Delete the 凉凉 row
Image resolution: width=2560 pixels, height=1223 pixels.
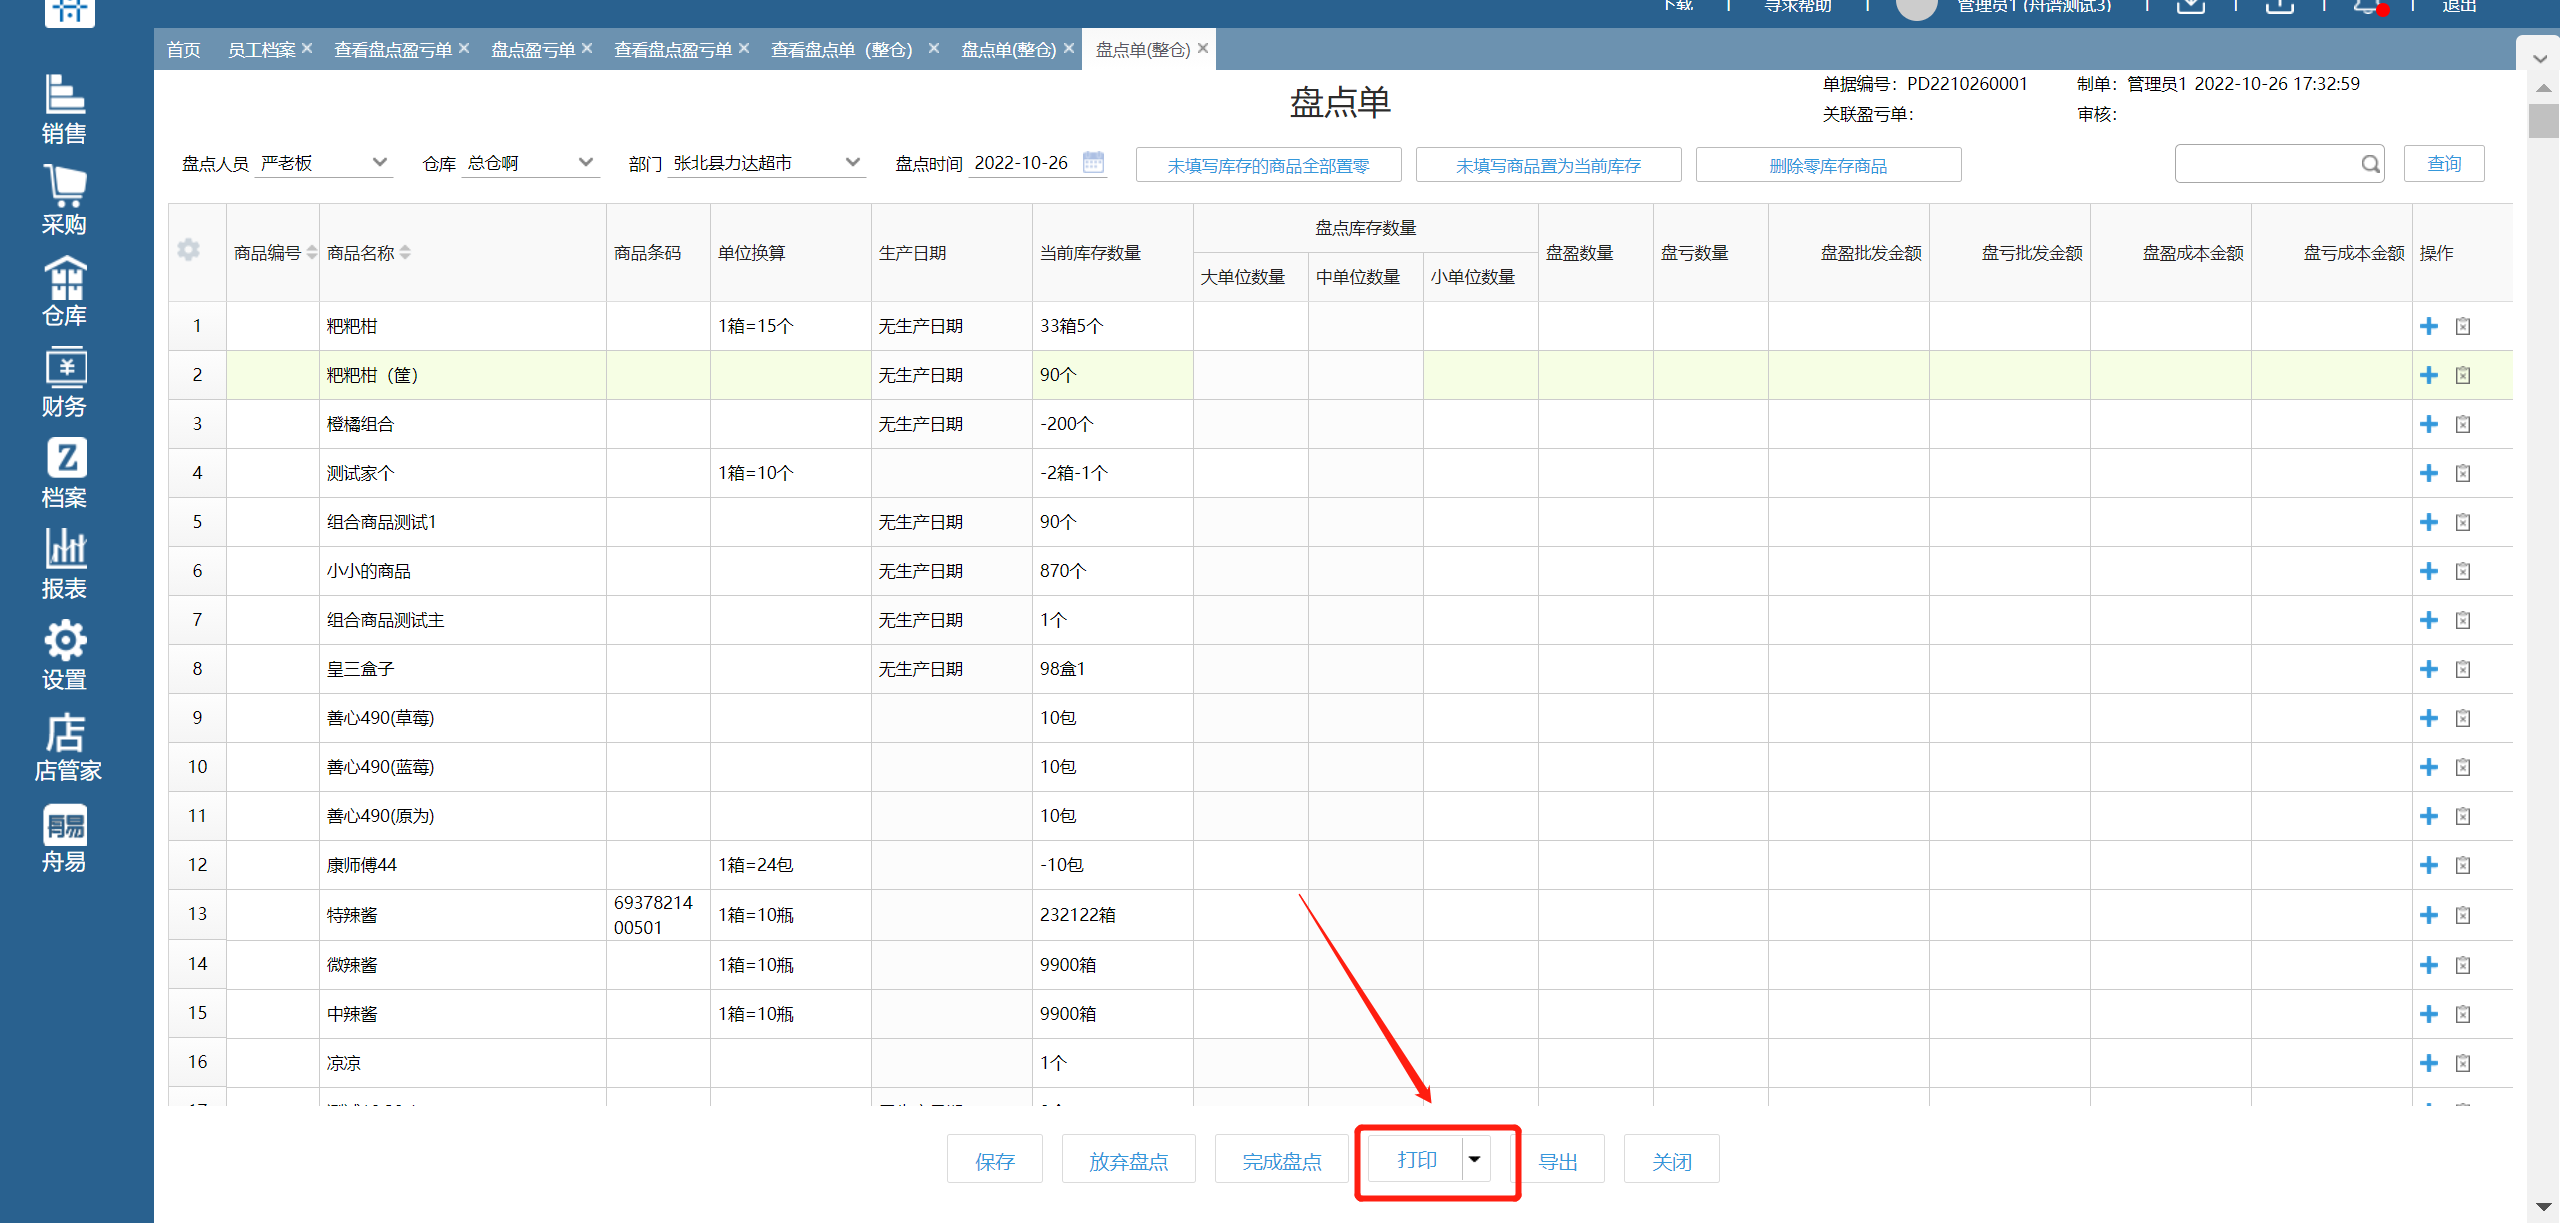[2463, 1063]
